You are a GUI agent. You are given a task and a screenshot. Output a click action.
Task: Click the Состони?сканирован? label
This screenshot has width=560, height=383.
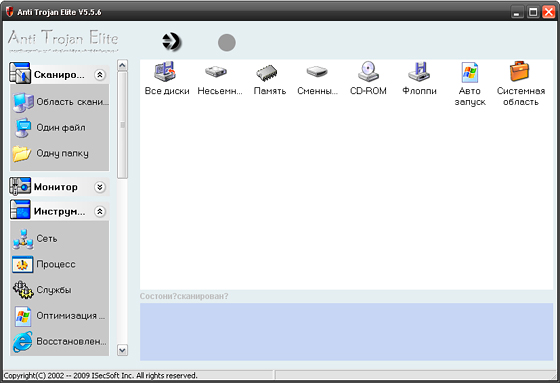point(184,296)
